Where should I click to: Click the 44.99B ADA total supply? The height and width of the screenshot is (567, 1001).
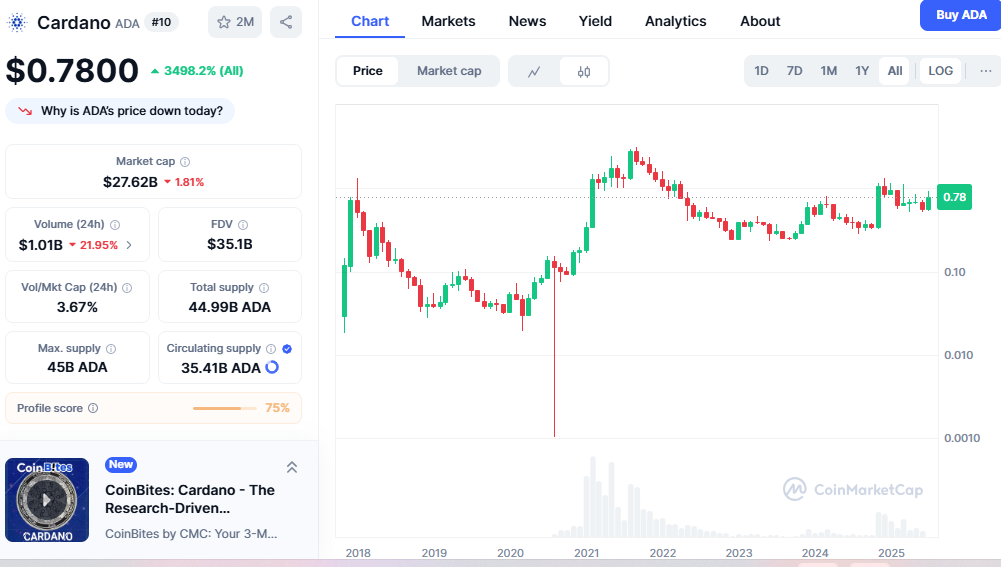(230, 307)
